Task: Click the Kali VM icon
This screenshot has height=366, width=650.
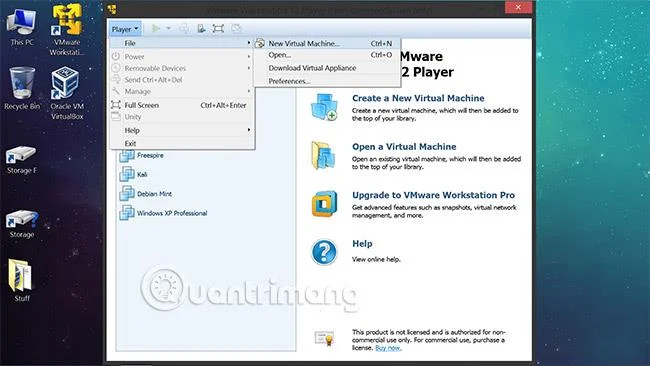Action: [x=127, y=175]
